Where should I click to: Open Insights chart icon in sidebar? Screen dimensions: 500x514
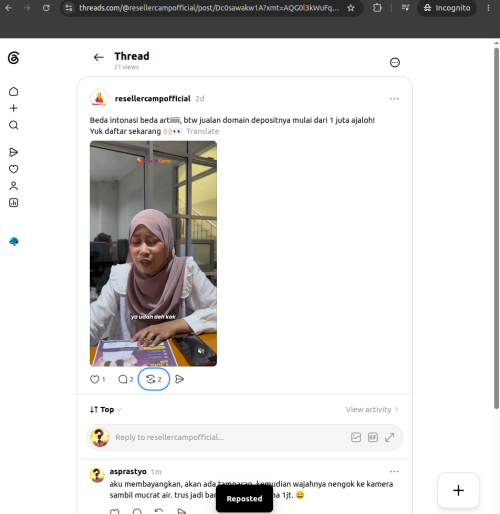click(13, 203)
